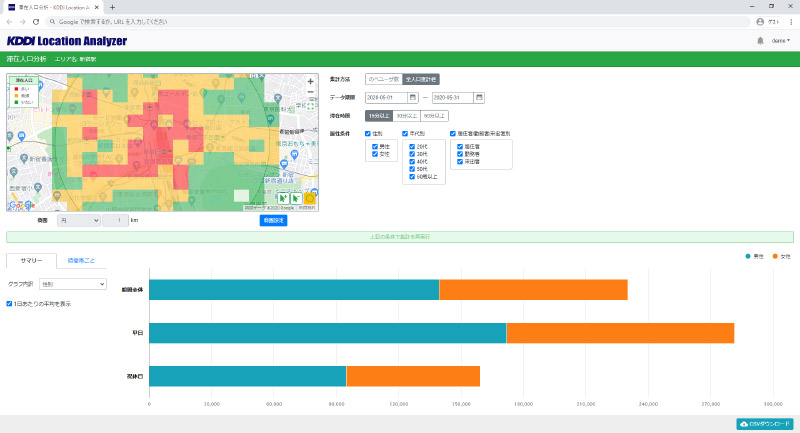Click the end date input field
This screenshot has width=800, height=433.
pyautogui.click(x=453, y=97)
